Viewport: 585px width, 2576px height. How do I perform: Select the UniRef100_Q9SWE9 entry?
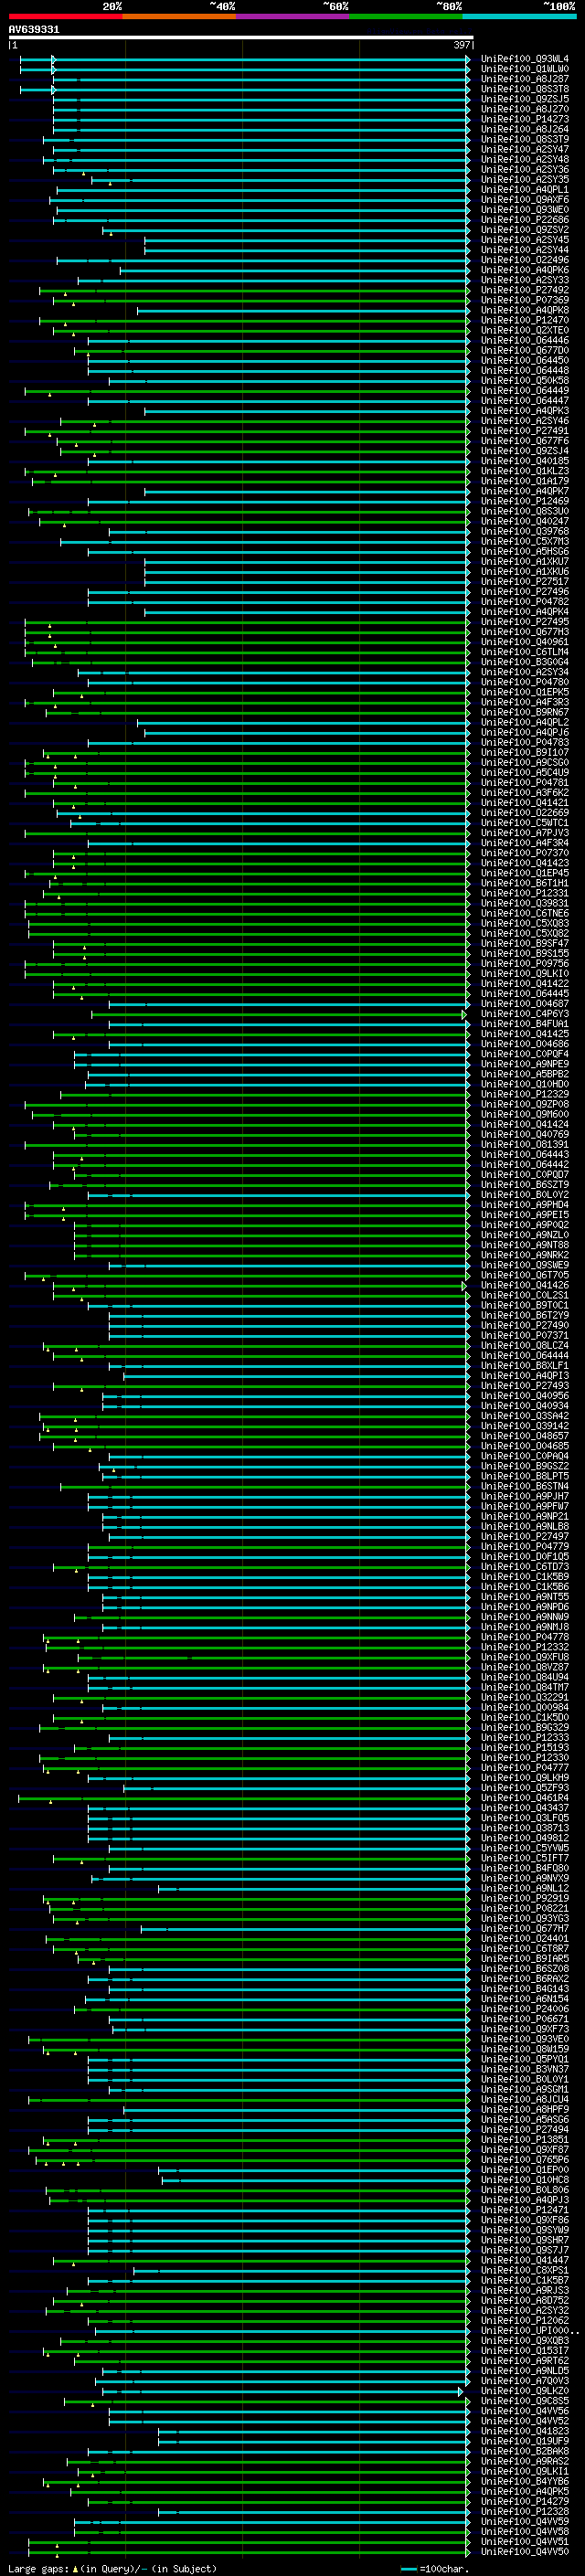(x=525, y=1265)
